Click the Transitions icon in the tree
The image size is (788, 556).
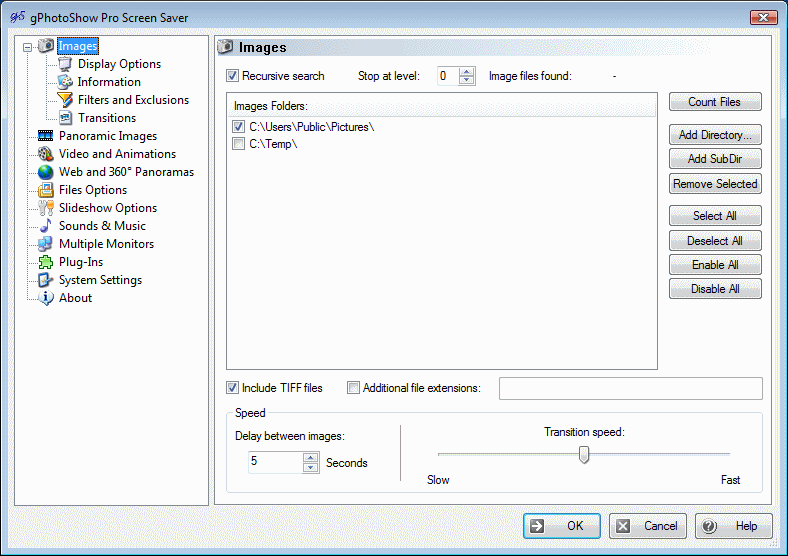[x=65, y=118]
